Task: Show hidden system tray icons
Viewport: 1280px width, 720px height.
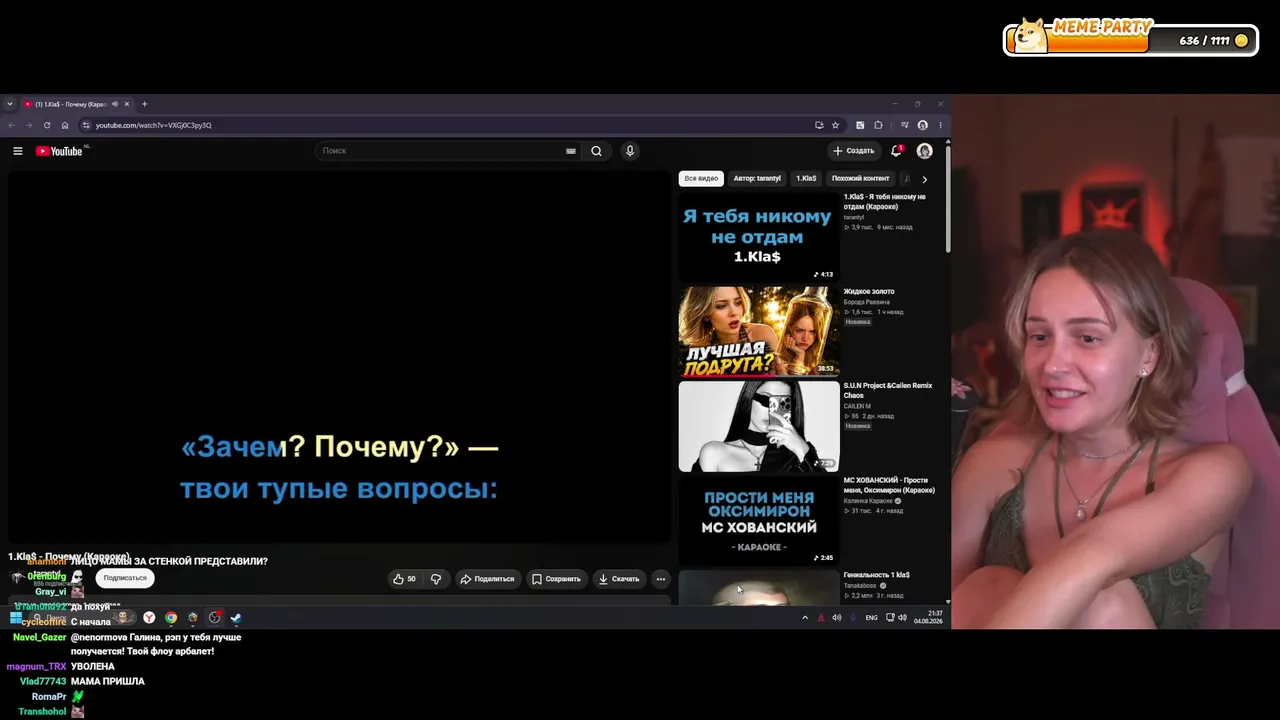Action: 805,618
